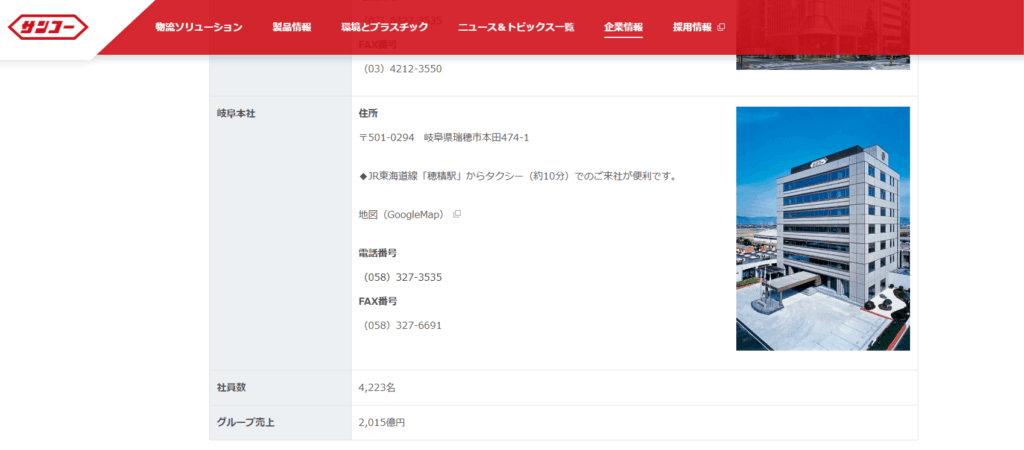Click the グループ売上 row label
This screenshot has height=450, width=1024.
(245, 422)
